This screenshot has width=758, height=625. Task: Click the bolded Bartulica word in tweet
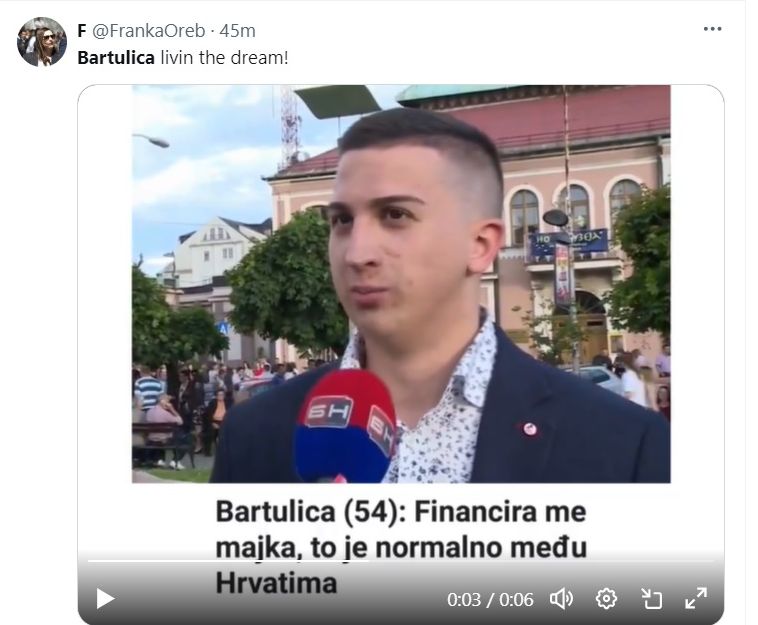pos(116,58)
